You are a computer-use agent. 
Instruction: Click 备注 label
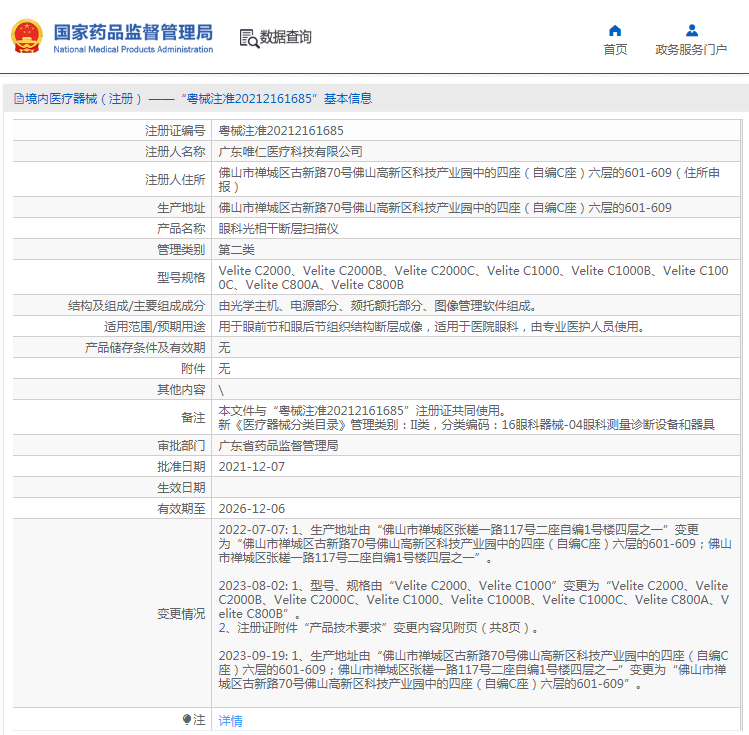pyautogui.click(x=193, y=417)
